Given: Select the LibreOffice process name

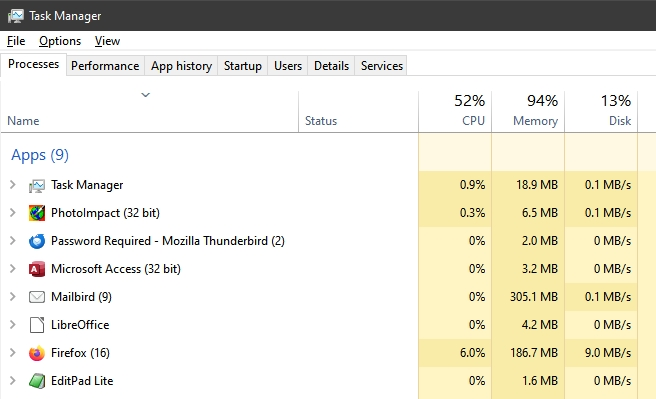Looking at the screenshot, I should 80,325.
